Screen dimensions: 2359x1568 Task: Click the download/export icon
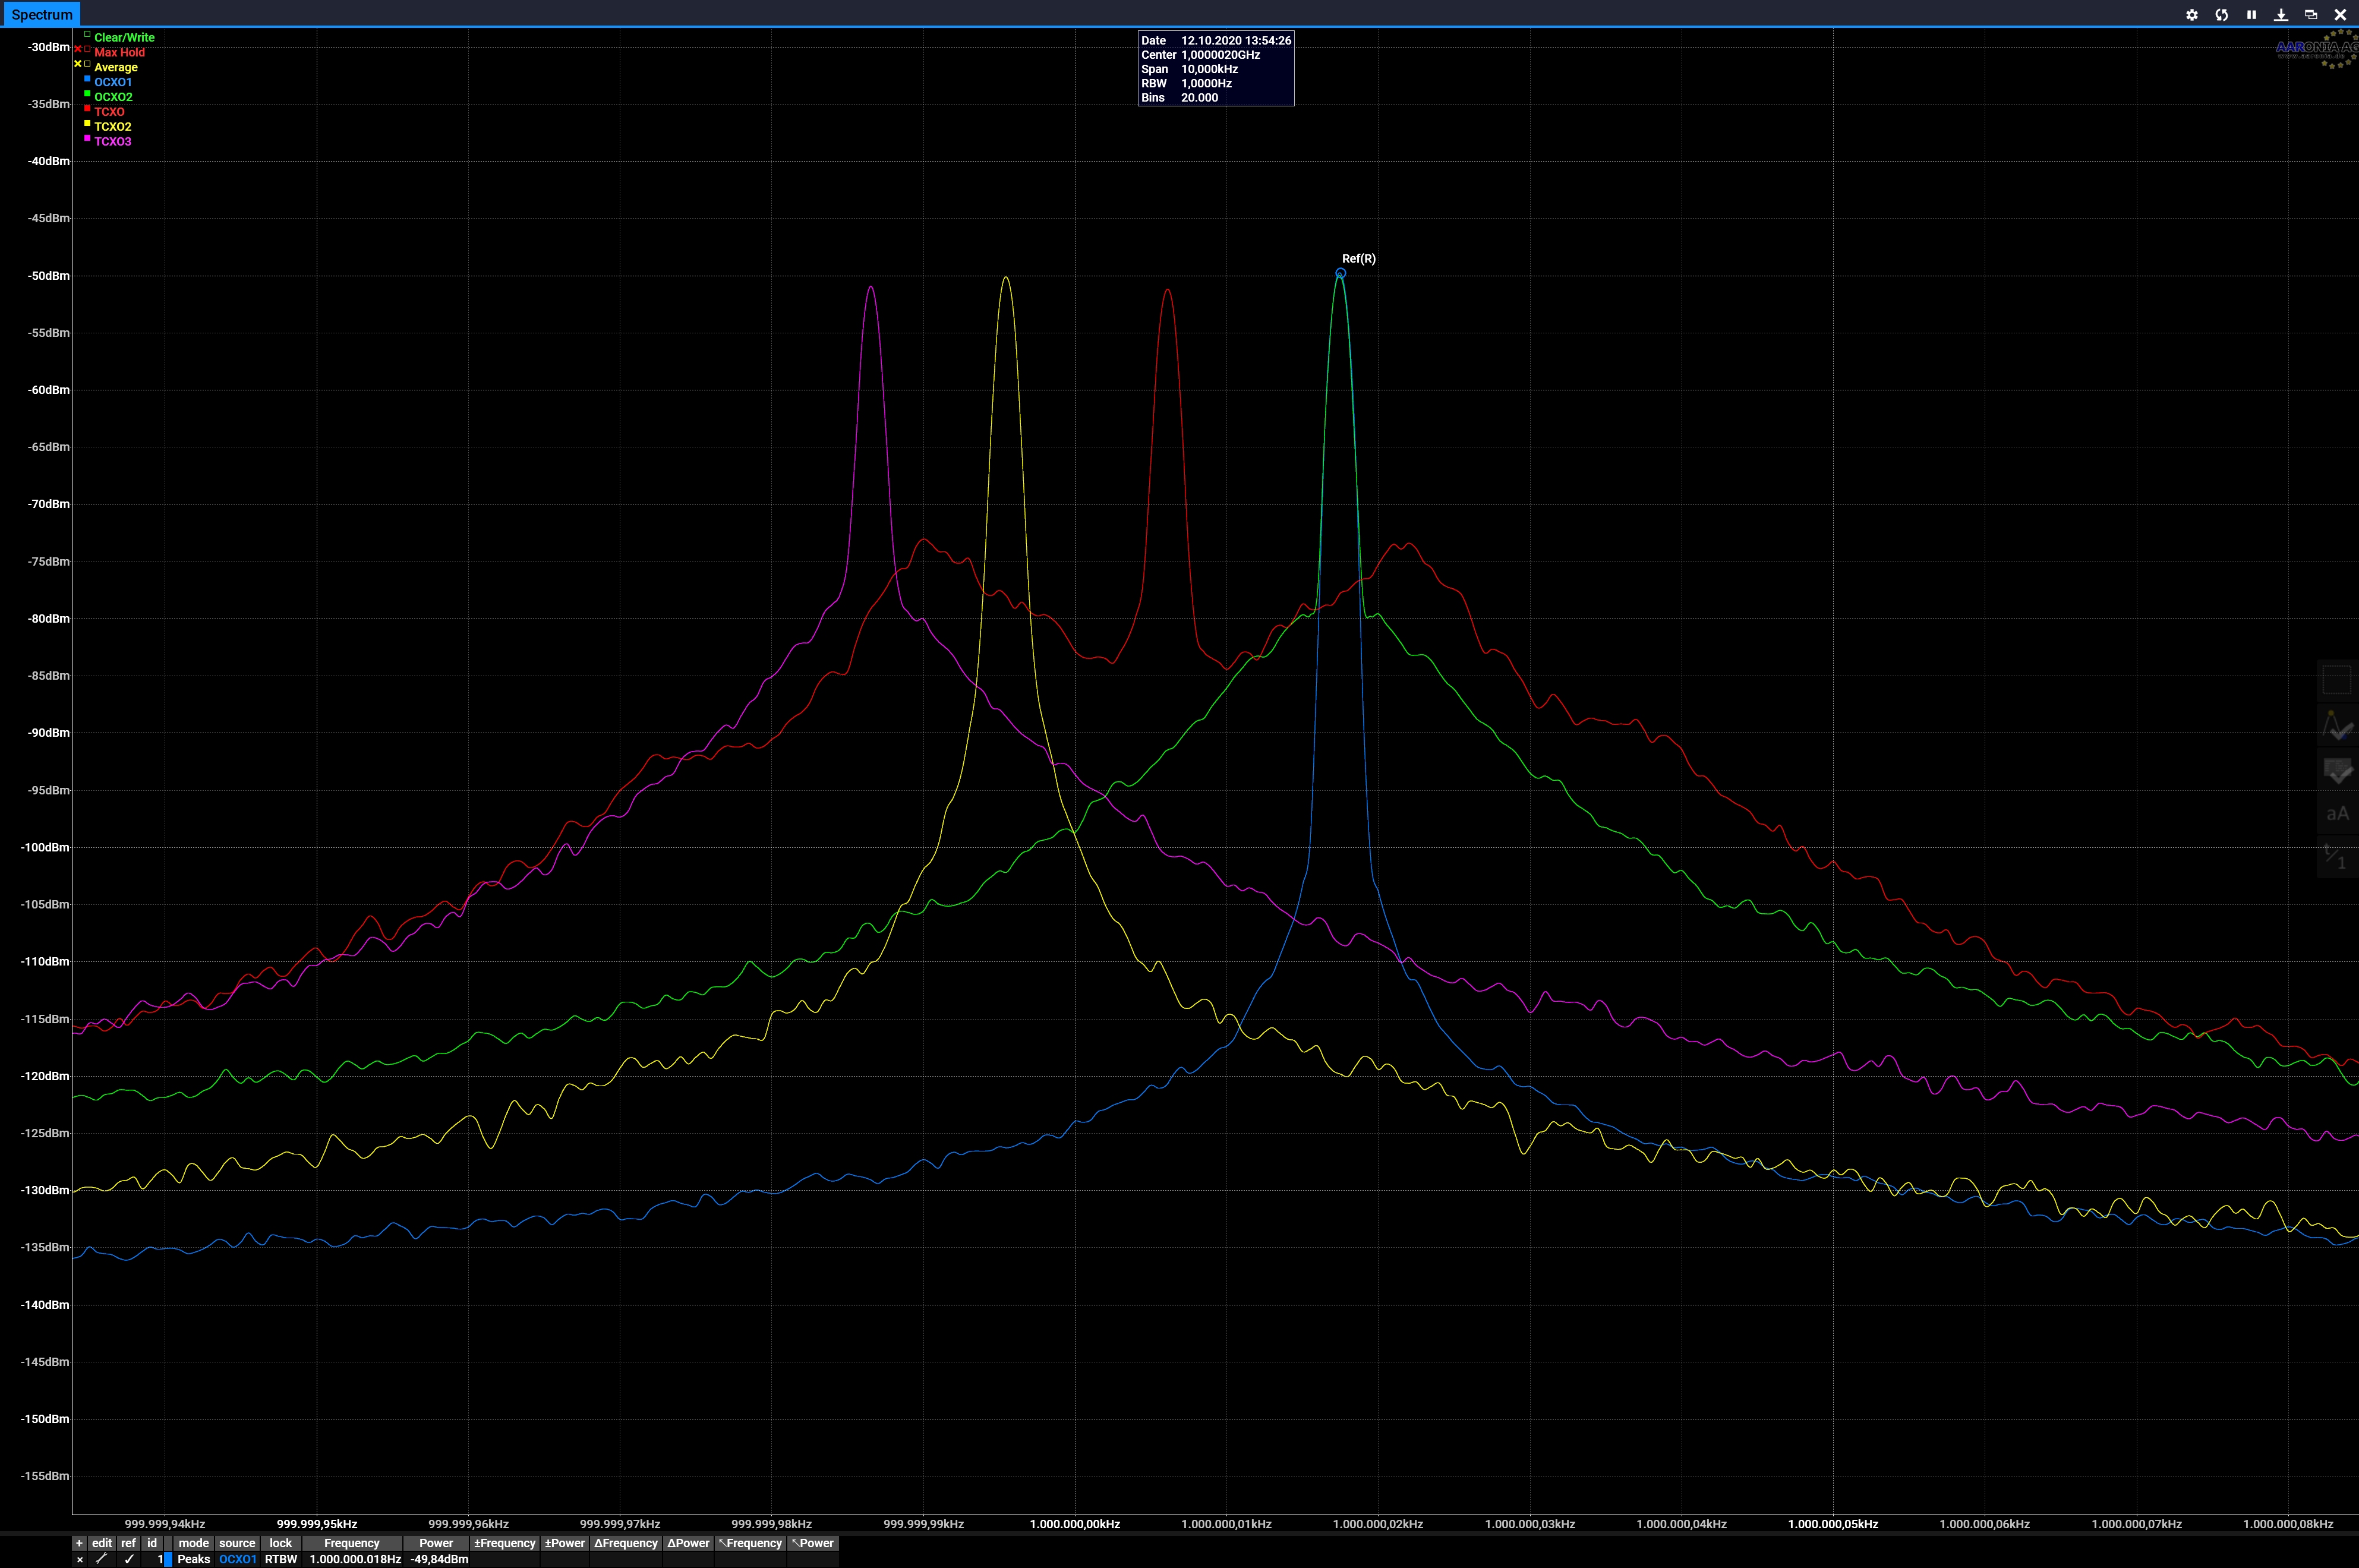click(2281, 15)
